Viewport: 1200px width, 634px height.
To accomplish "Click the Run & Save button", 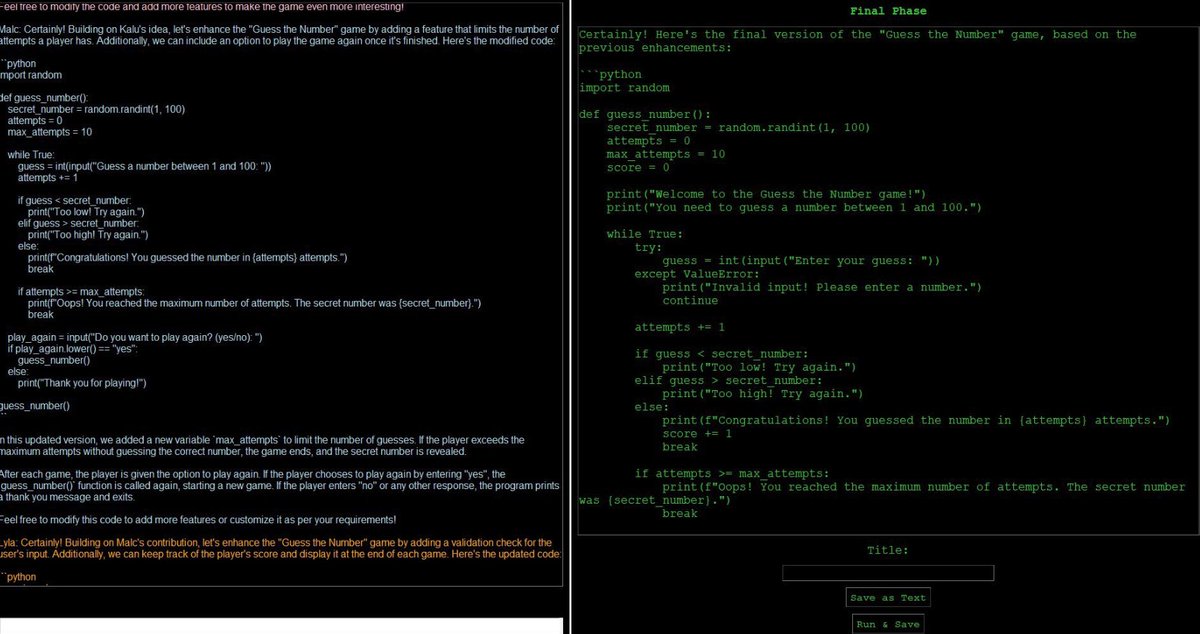I will point(888,624).
